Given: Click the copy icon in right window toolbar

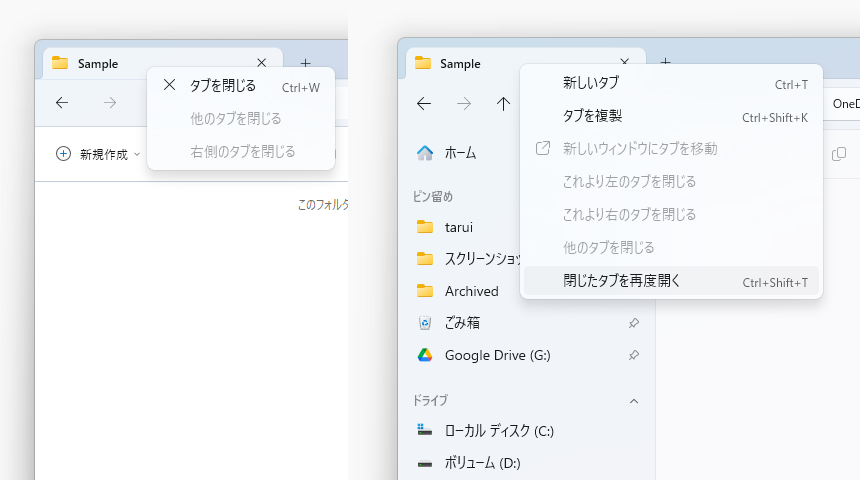Looking at the screenshot, I should [839, 154].
